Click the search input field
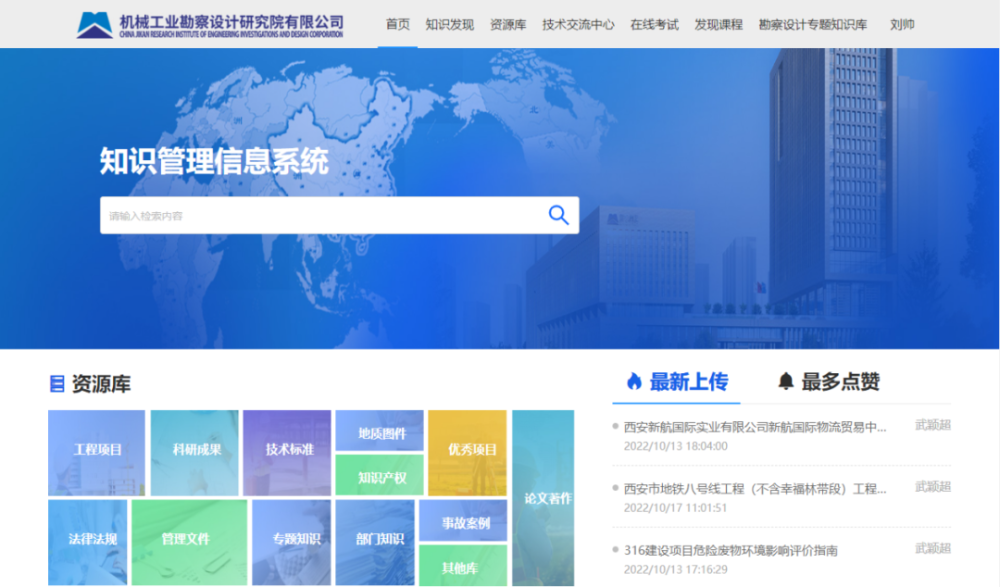Image resolution: width=1000 pixels, height=587 pixels. pos(320,215)
